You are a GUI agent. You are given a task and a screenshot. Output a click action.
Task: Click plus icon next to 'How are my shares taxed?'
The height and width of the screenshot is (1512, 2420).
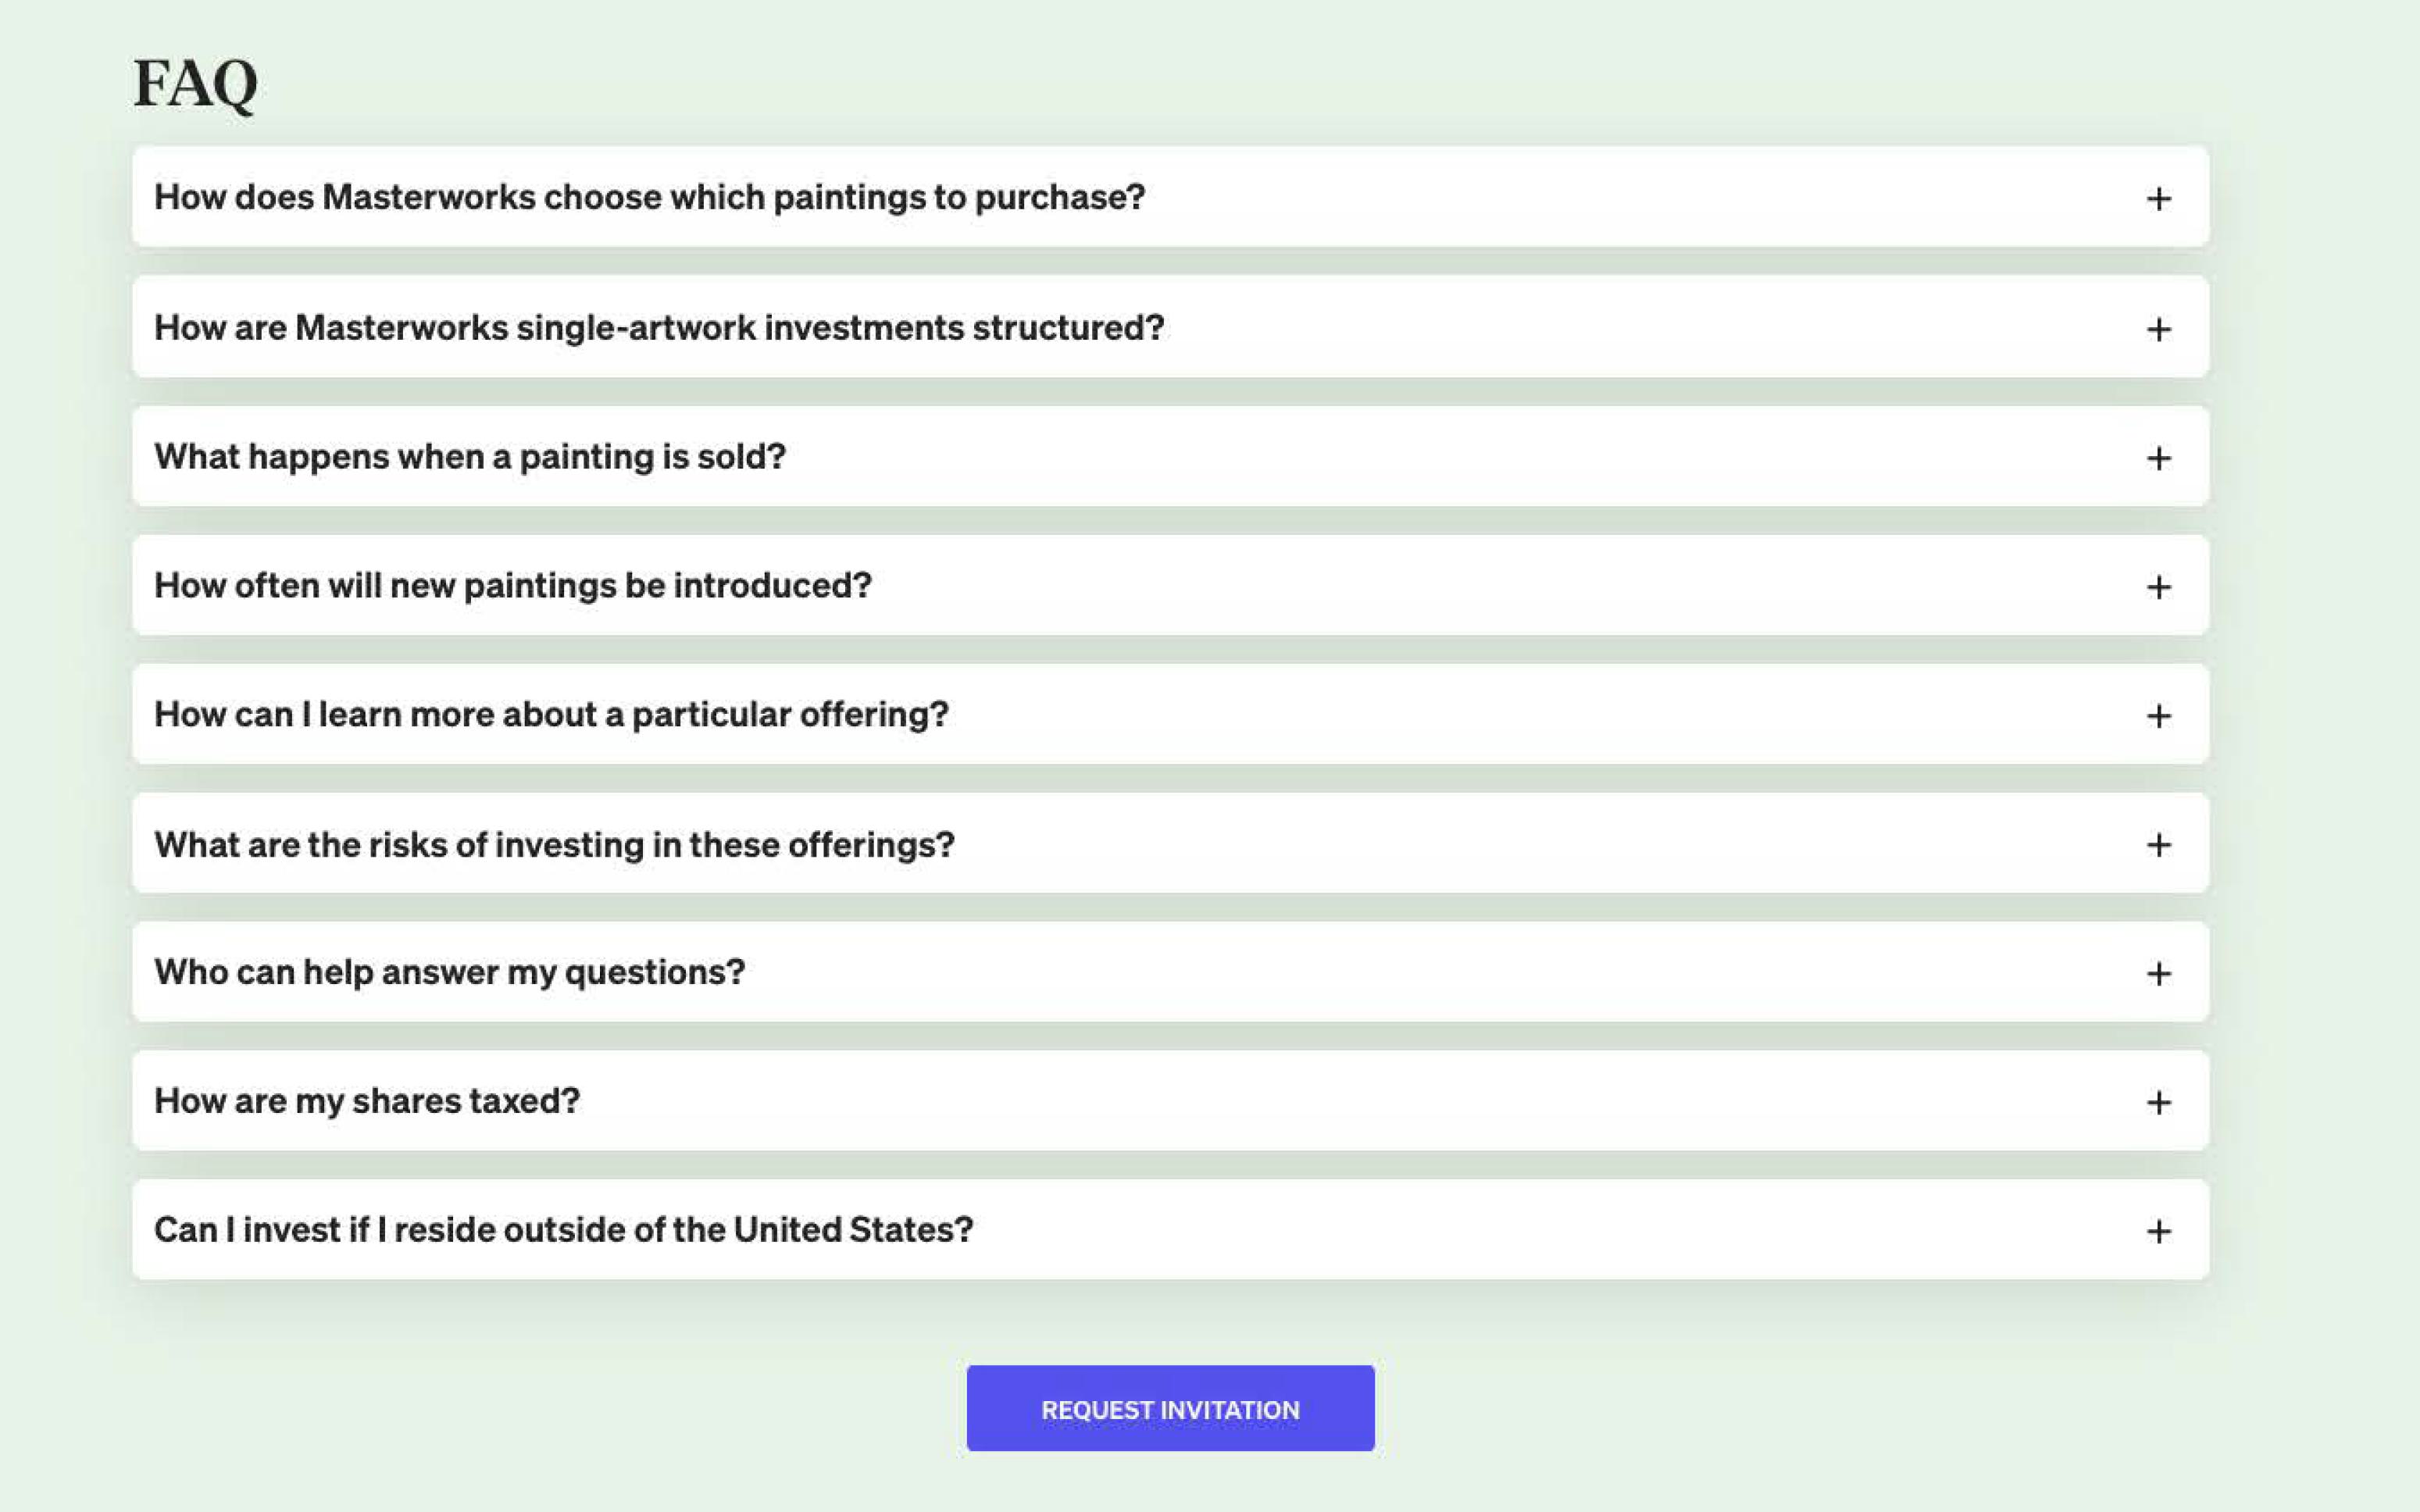(x=2158, y=1103)
